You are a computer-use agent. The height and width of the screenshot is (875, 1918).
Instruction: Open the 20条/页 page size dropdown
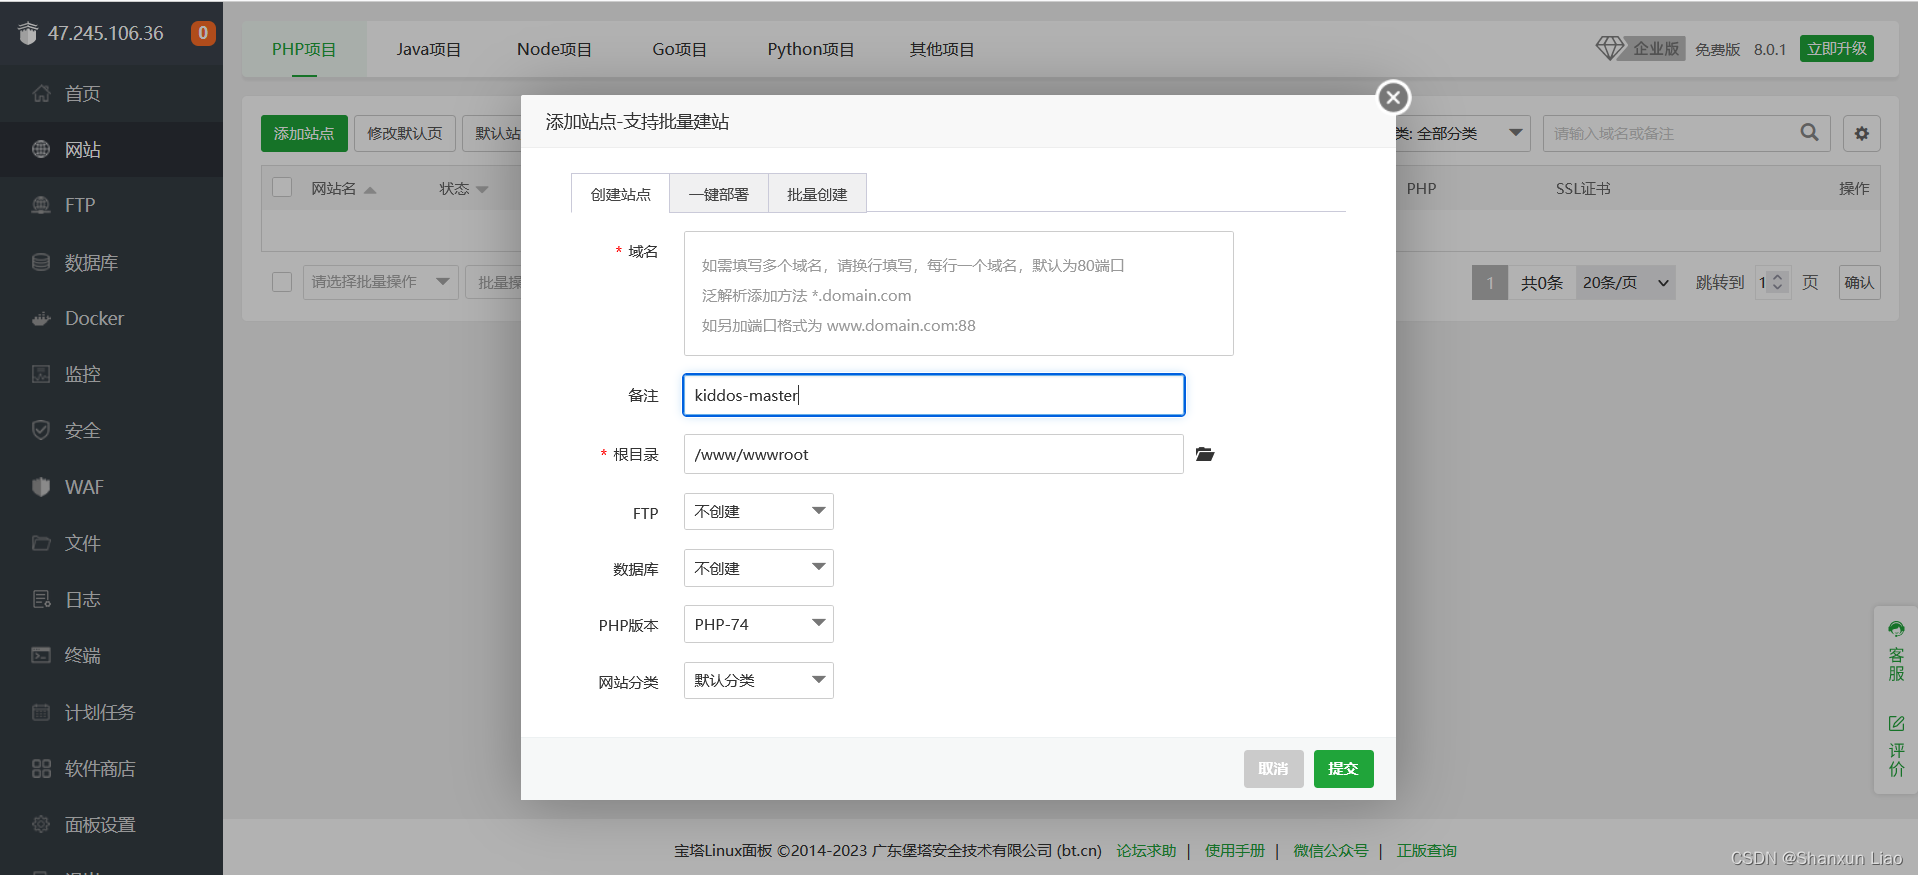coord(1625,283)
